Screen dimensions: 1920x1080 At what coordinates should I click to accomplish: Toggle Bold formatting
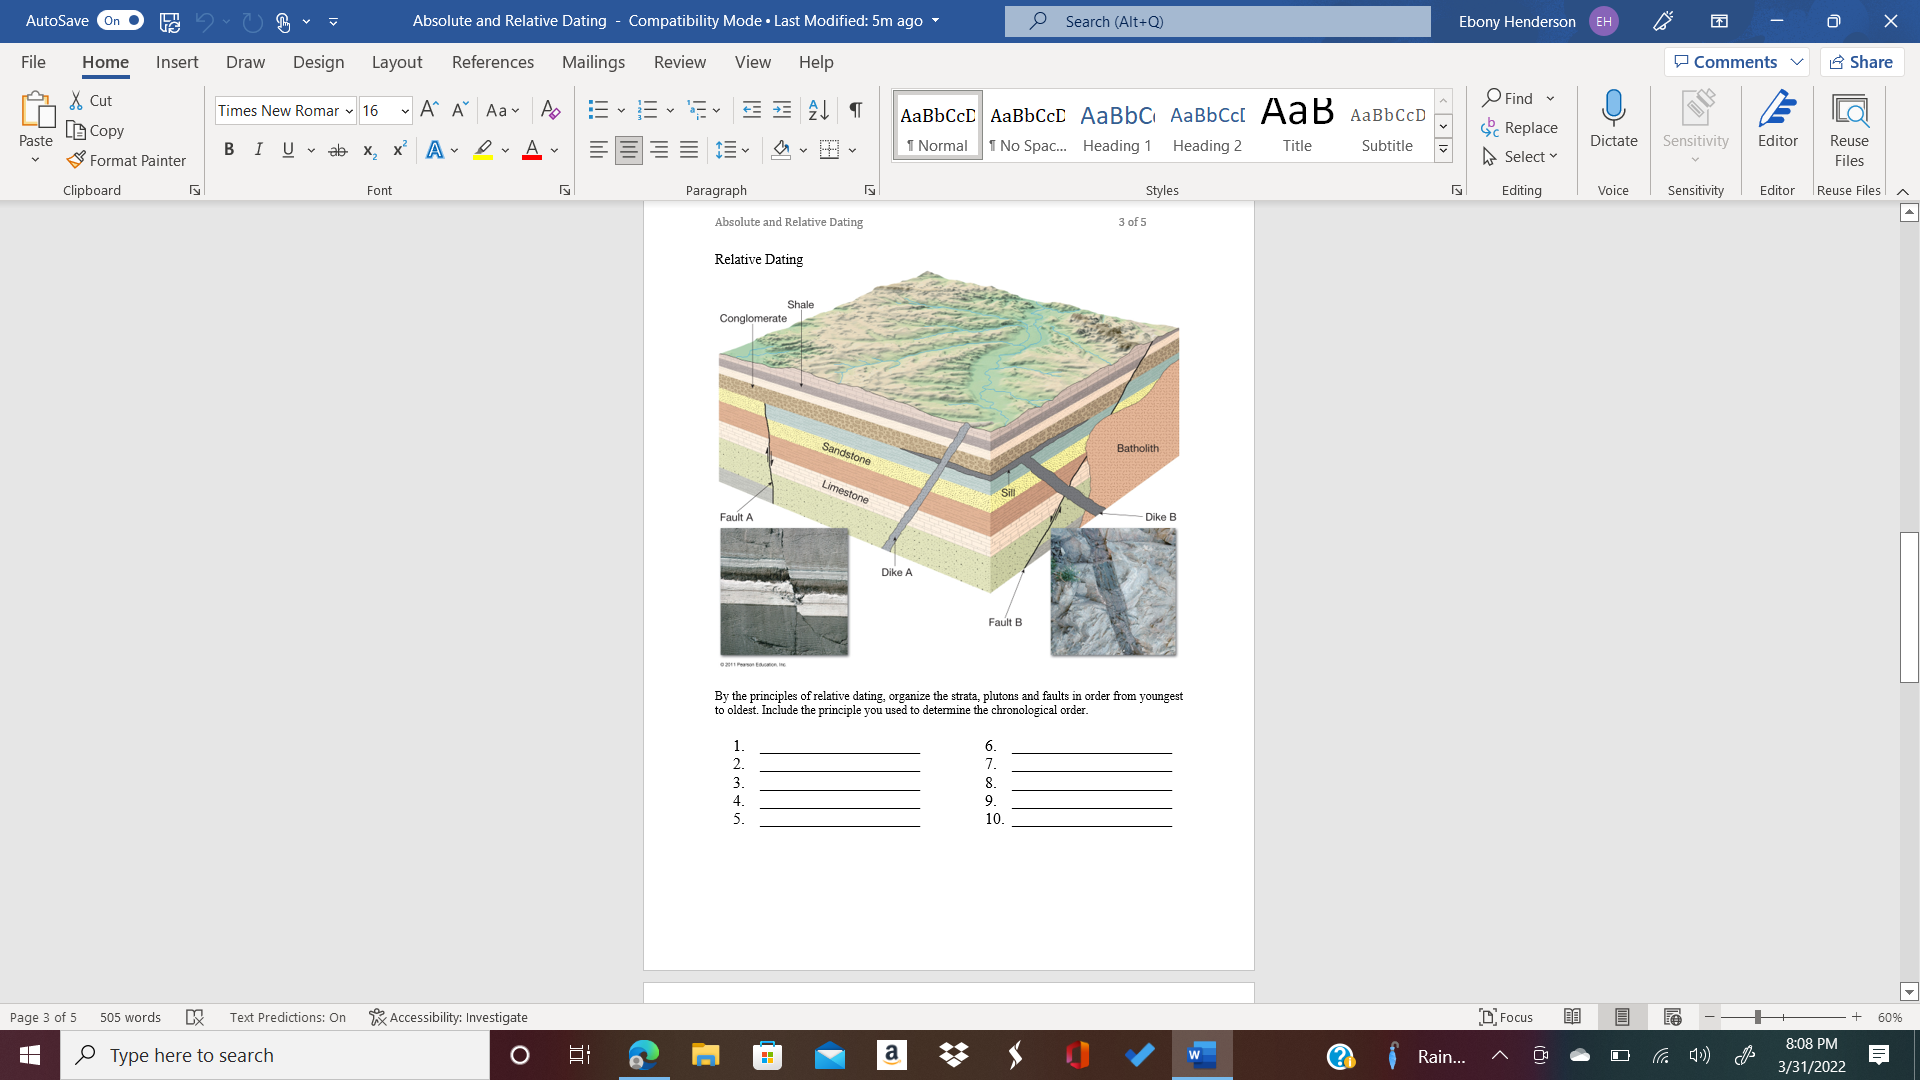click(x=229, y=150)
